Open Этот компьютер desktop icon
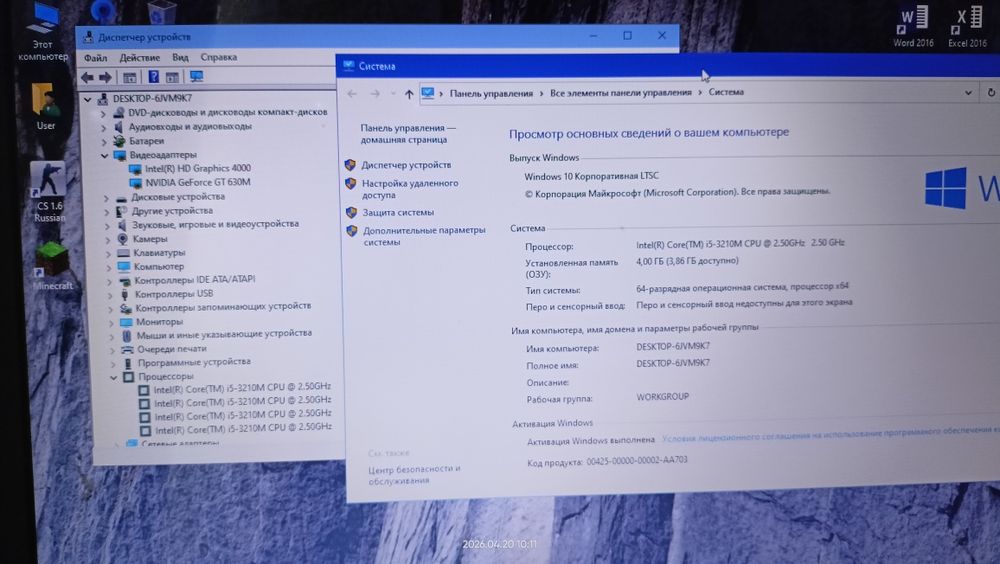Image resolution: width=1000 pixels, height=564 pixels. coord(43,32)
